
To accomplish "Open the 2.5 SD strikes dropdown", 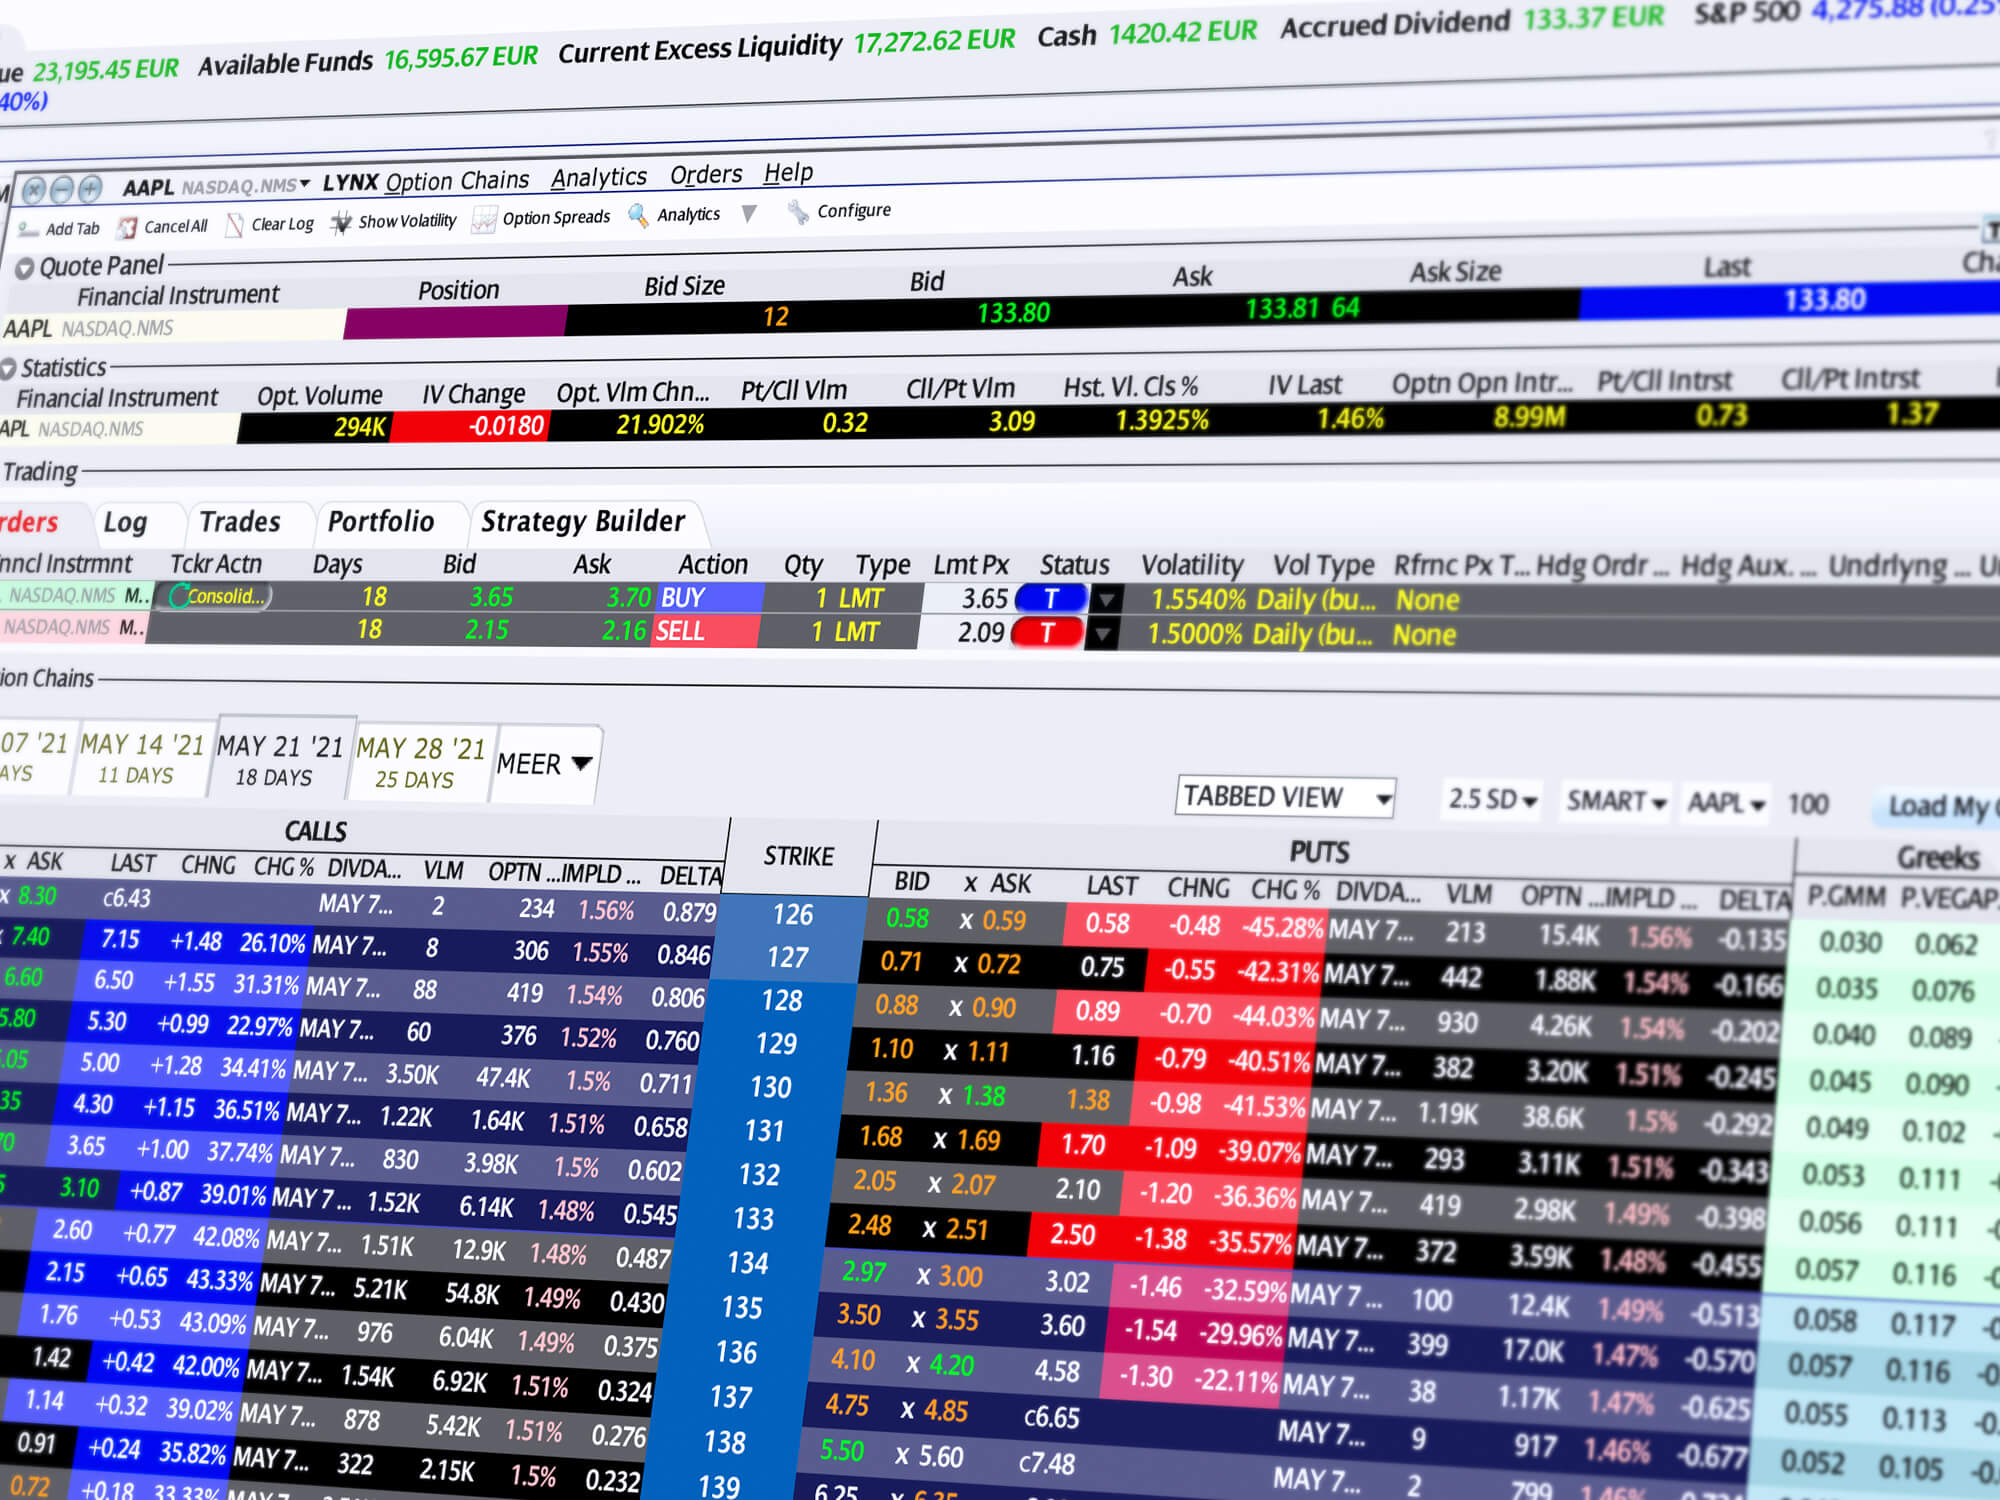I will point(1491,799).
